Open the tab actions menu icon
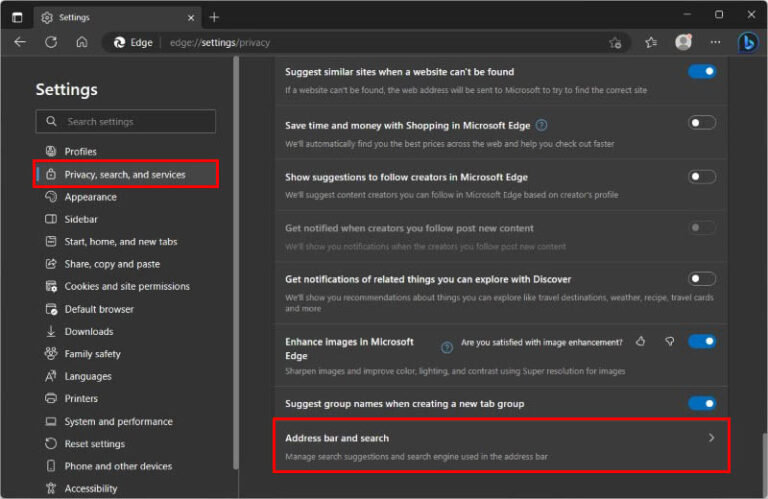The width and height of the screenshot is (768, 499). (x=17, y=17)
